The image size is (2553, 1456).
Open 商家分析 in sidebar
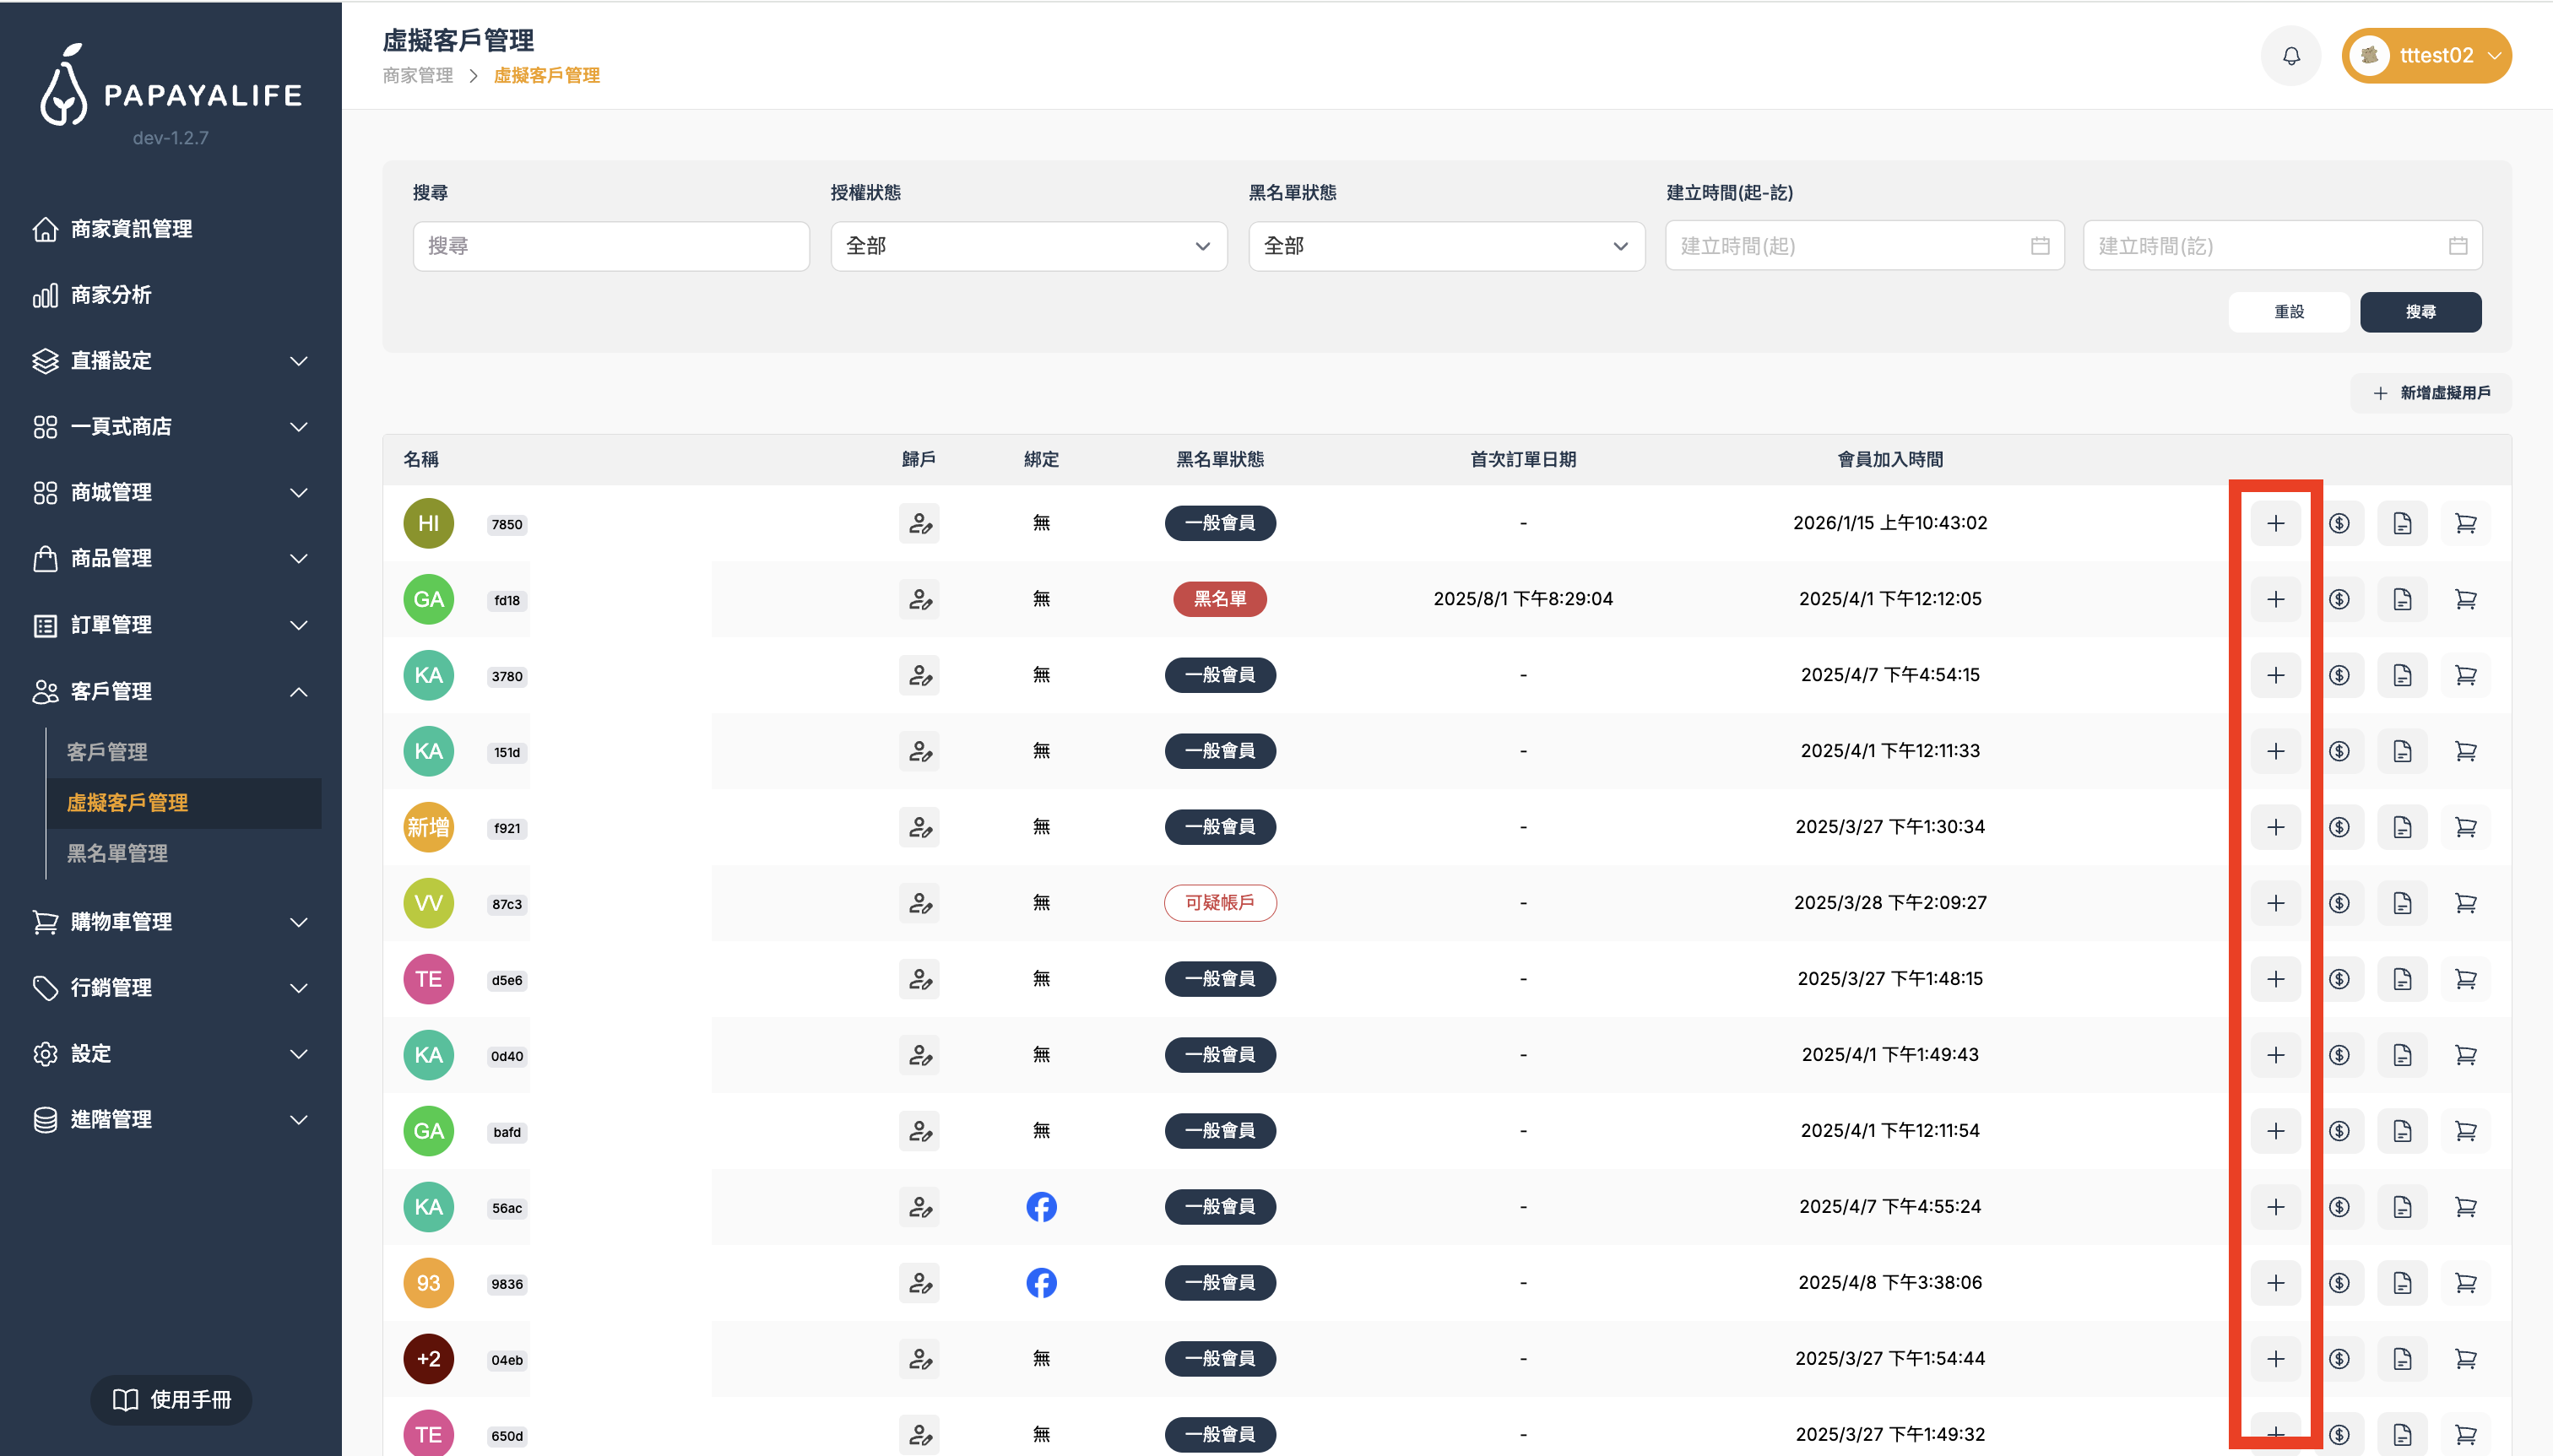[111, 295]
